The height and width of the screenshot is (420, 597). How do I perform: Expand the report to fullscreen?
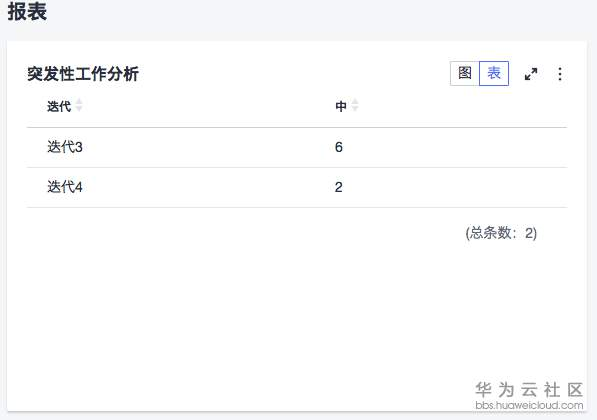pos(531,74)
